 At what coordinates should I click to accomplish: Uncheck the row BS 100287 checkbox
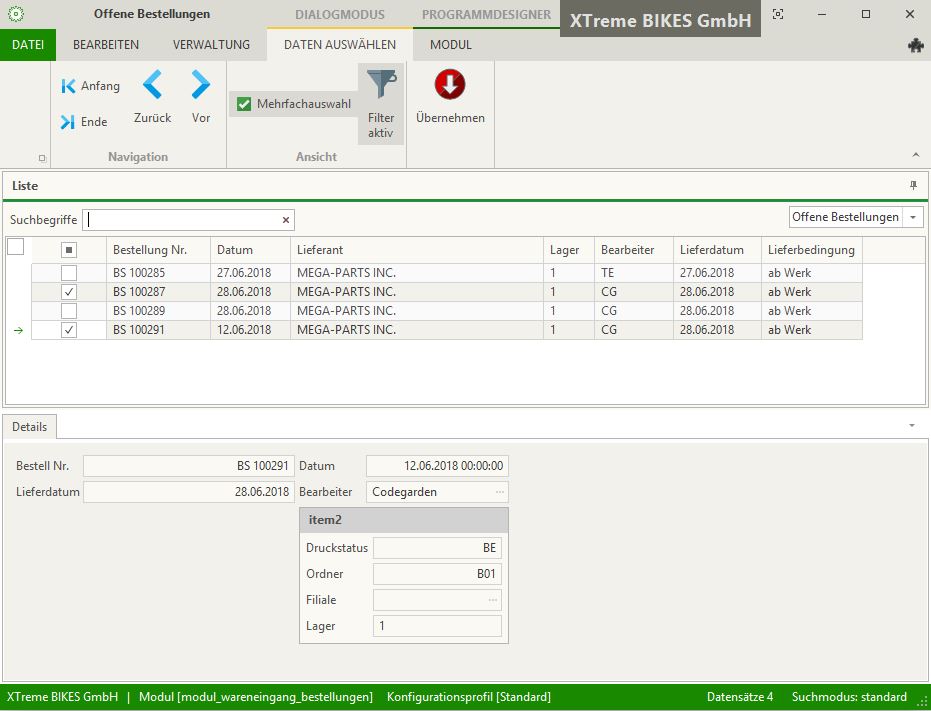[69, 292]
